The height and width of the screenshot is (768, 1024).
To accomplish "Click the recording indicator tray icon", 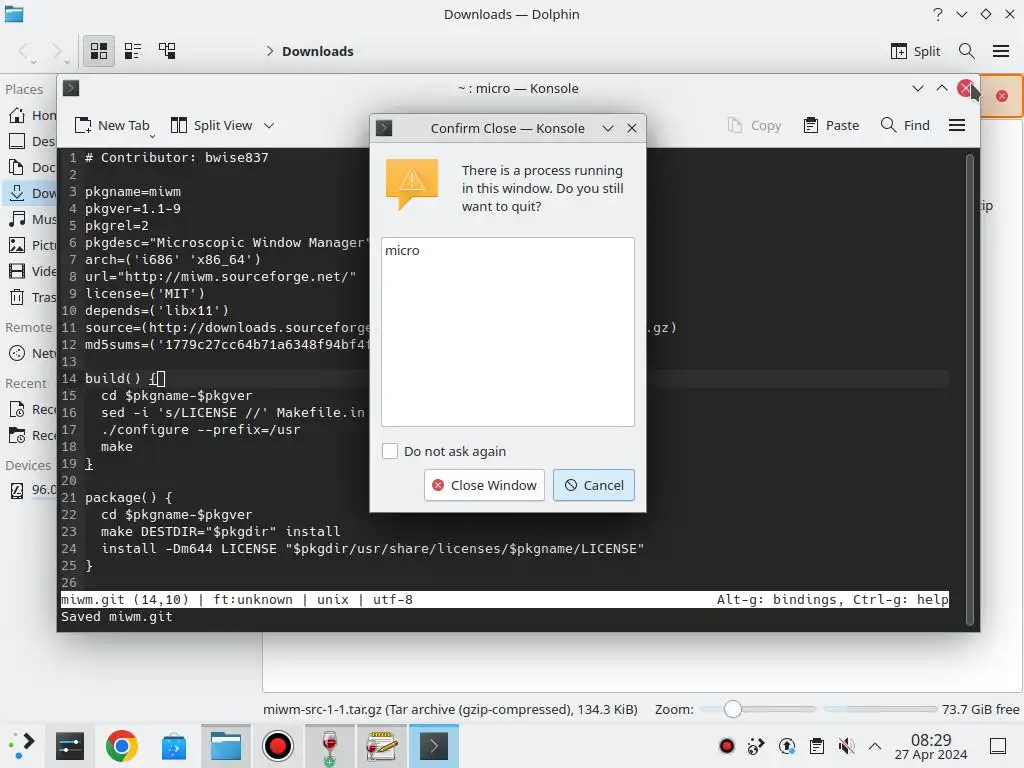I will (x=726, y=746).
